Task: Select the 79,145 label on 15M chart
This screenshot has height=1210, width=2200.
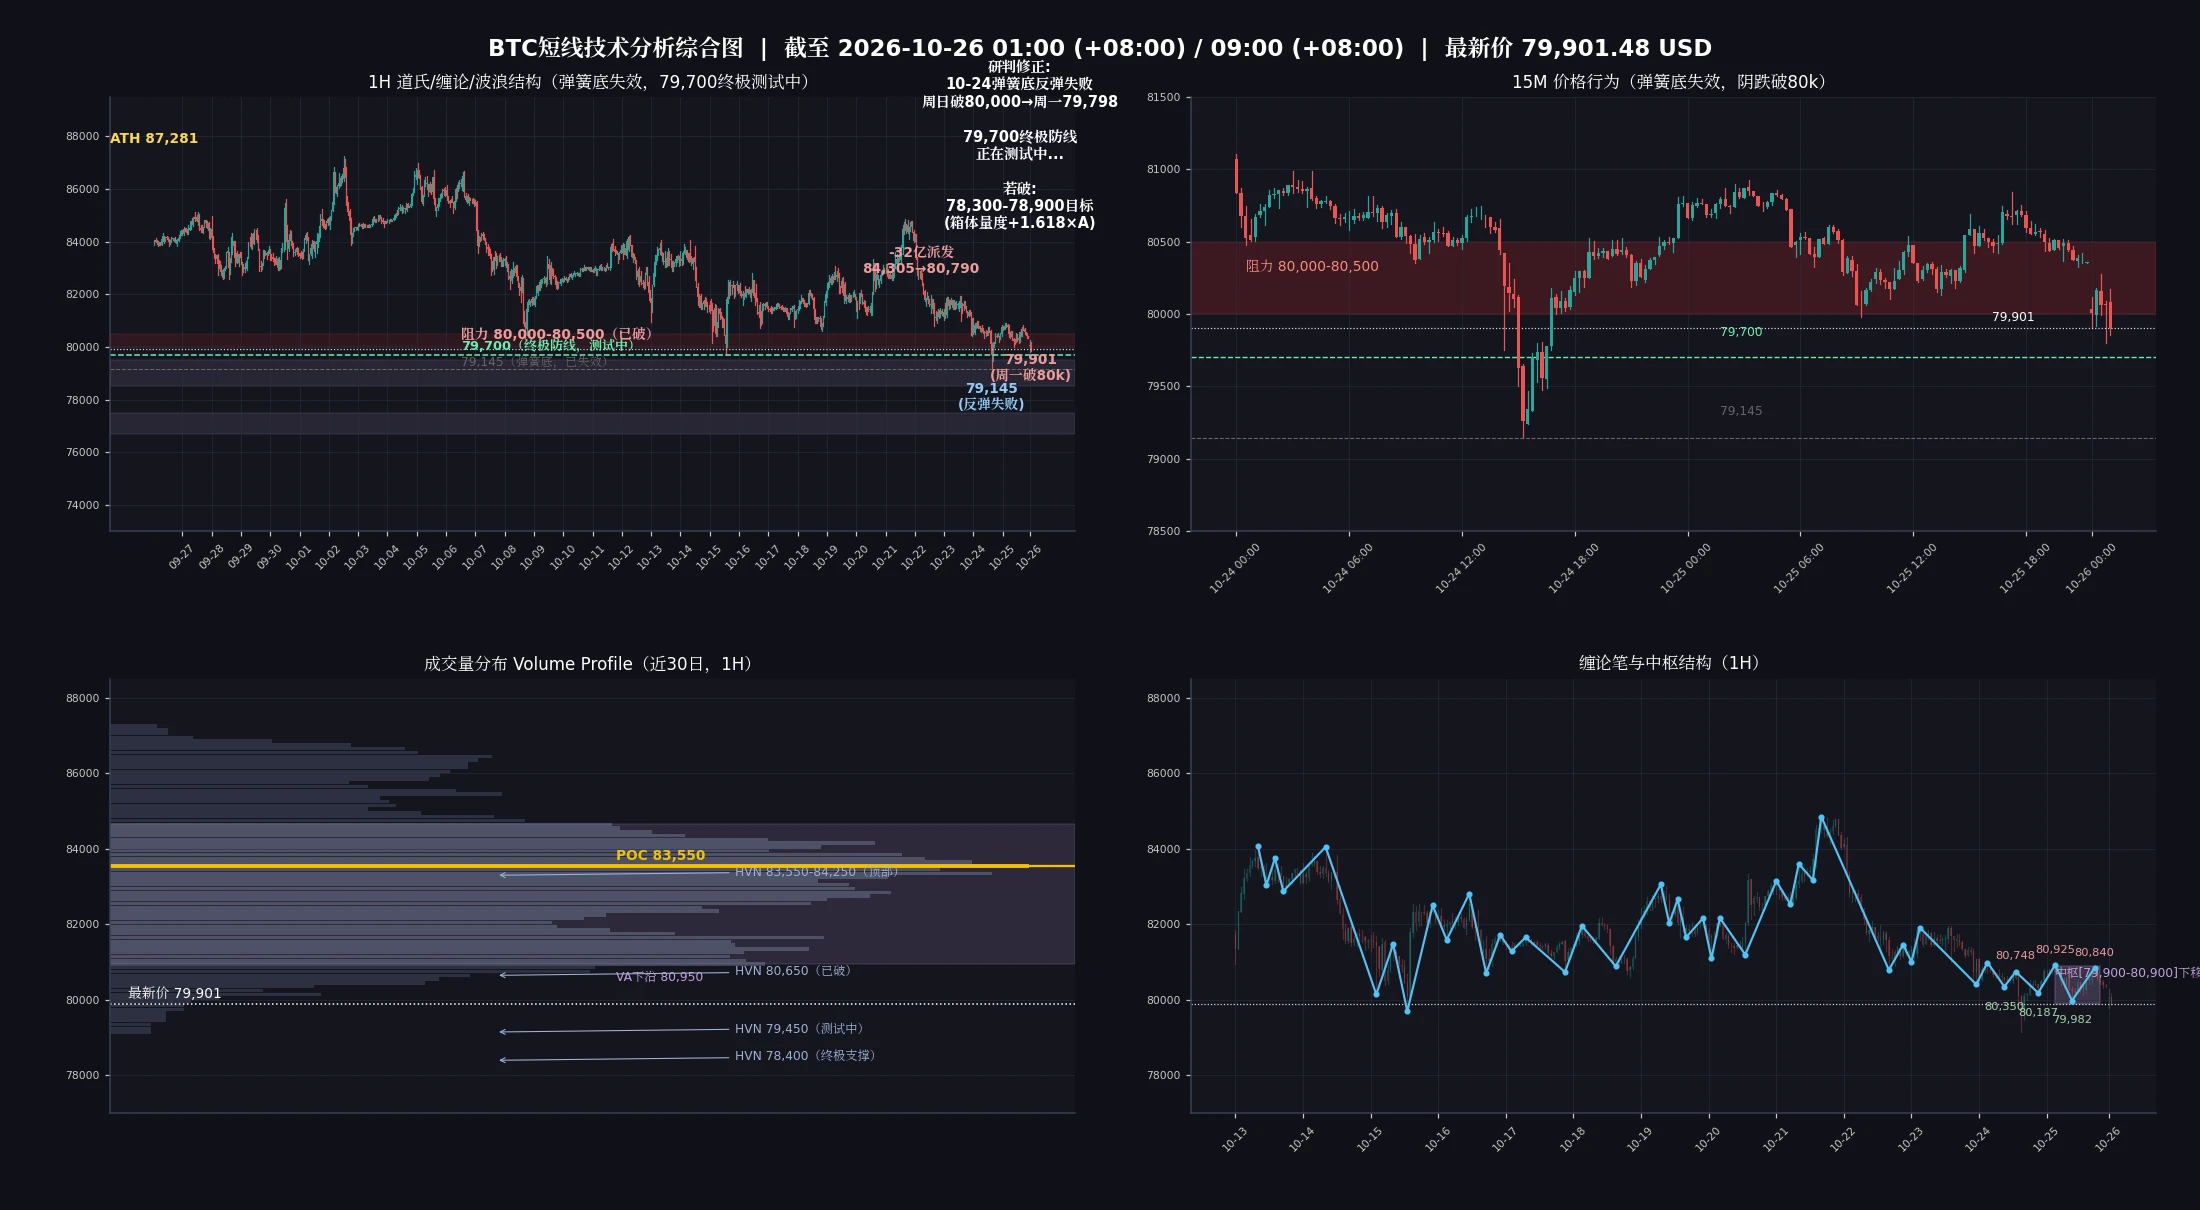Action: click(x=1741, y=411)
